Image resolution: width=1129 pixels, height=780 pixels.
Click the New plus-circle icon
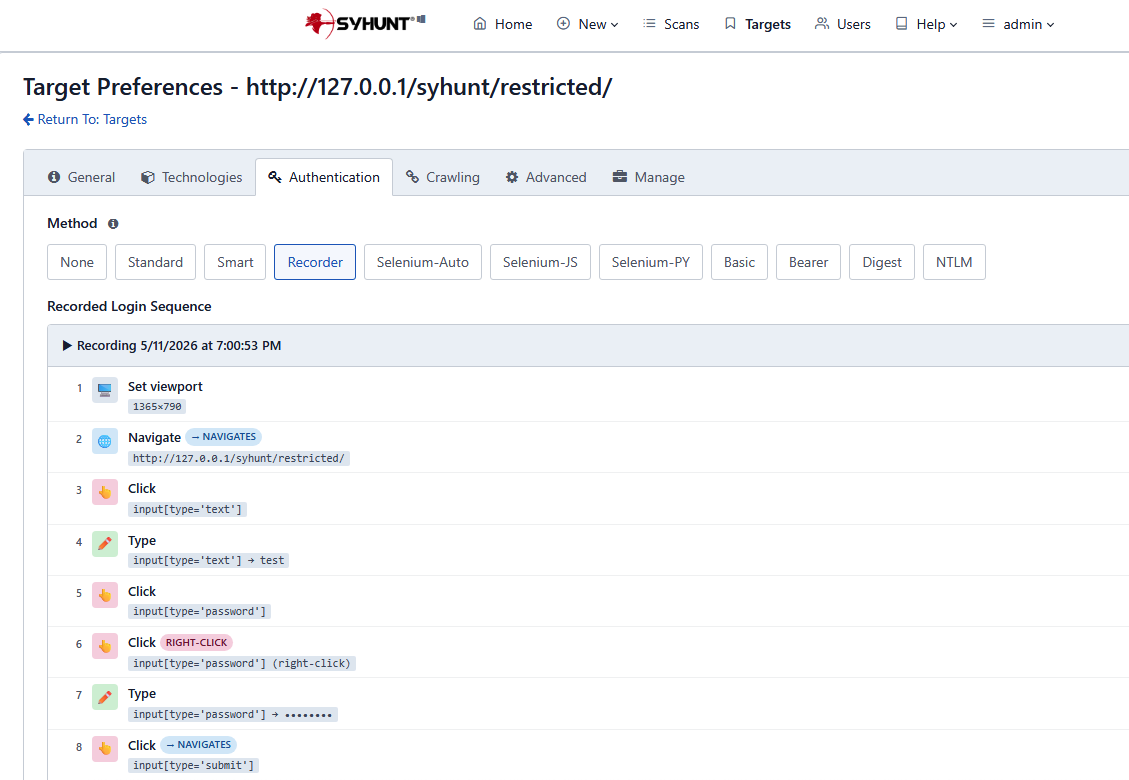coord(563,24)
